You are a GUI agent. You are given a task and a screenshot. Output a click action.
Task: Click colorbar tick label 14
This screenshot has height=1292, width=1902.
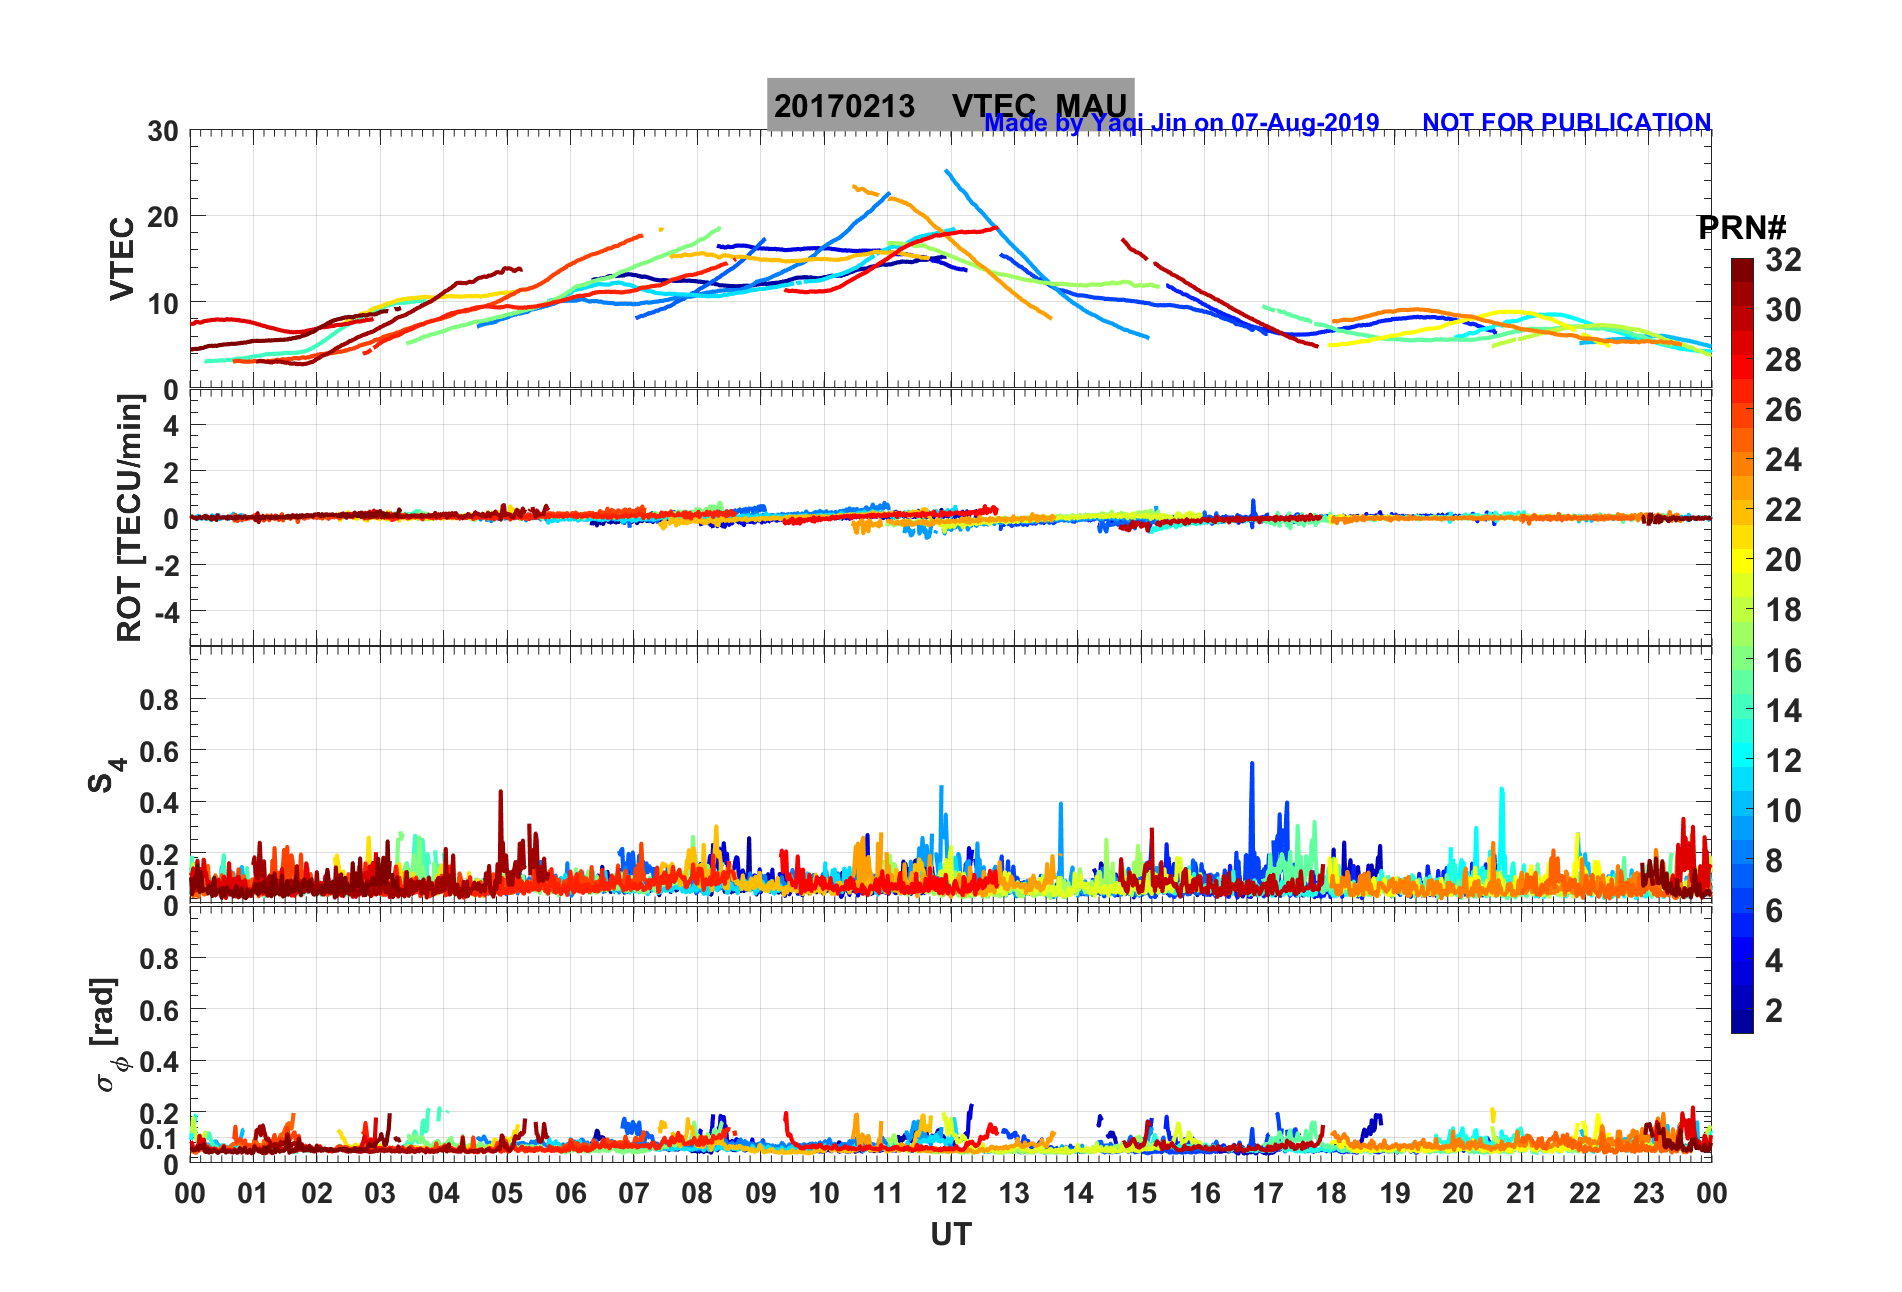pyautogui.click(x=1783, y=711)
